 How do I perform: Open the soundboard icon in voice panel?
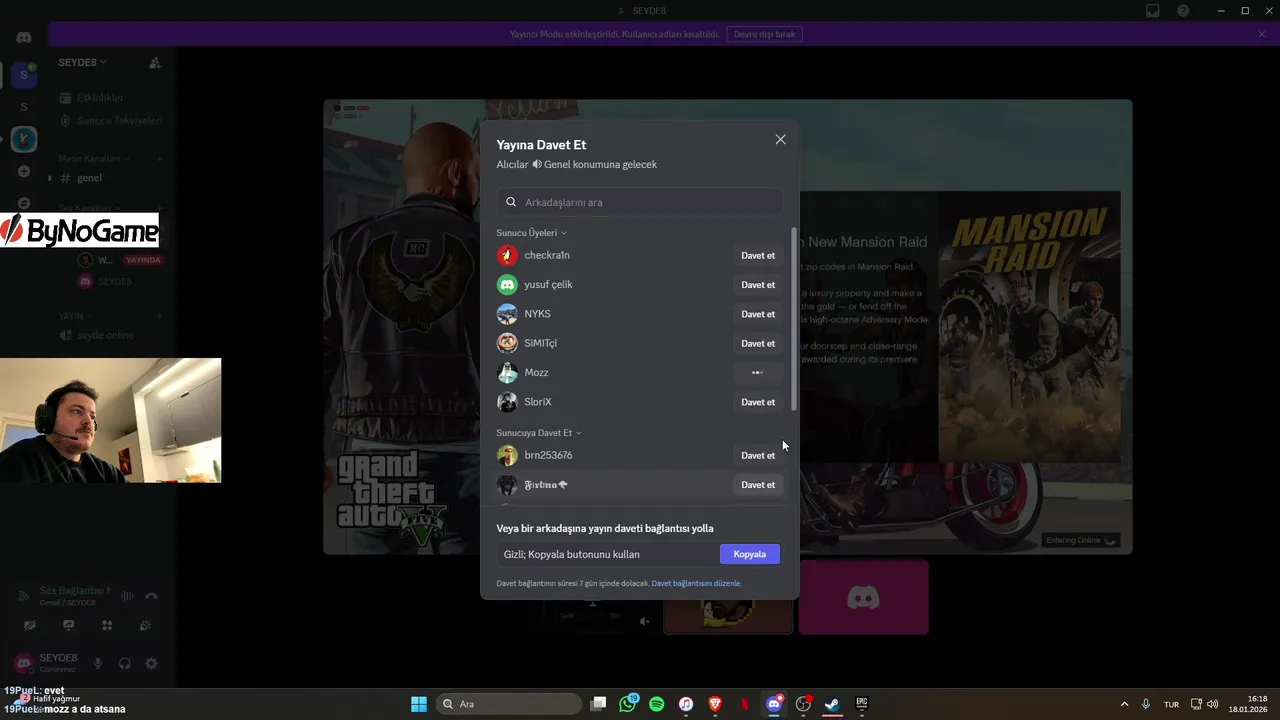click(145, 626)
